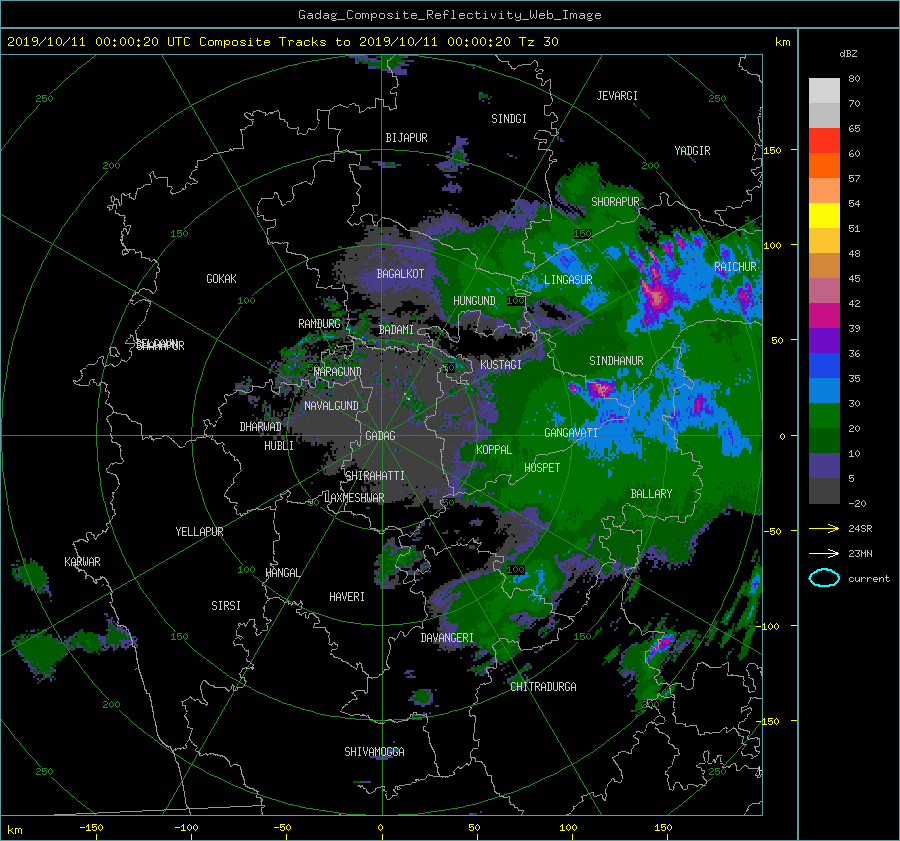
Task: Select the DHARWAD label
Action: [260, 427]
